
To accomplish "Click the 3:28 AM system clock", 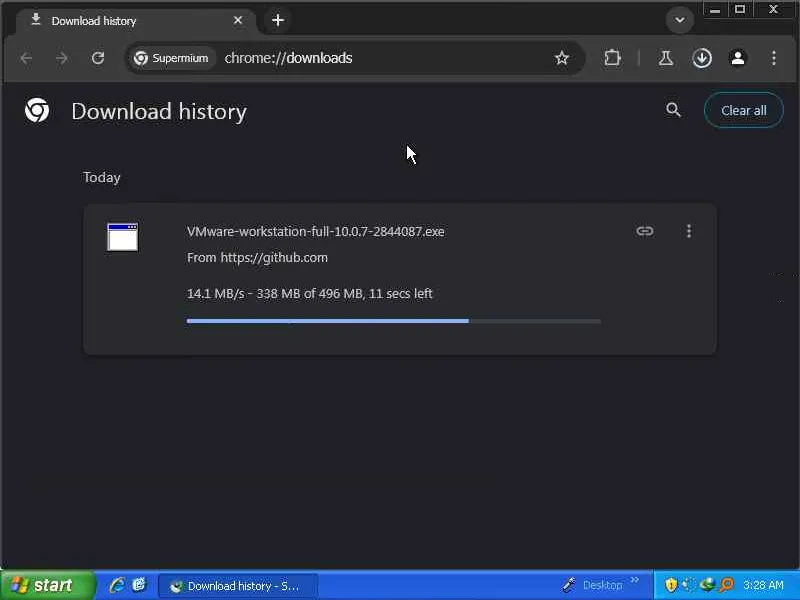I will pos(763,585).
